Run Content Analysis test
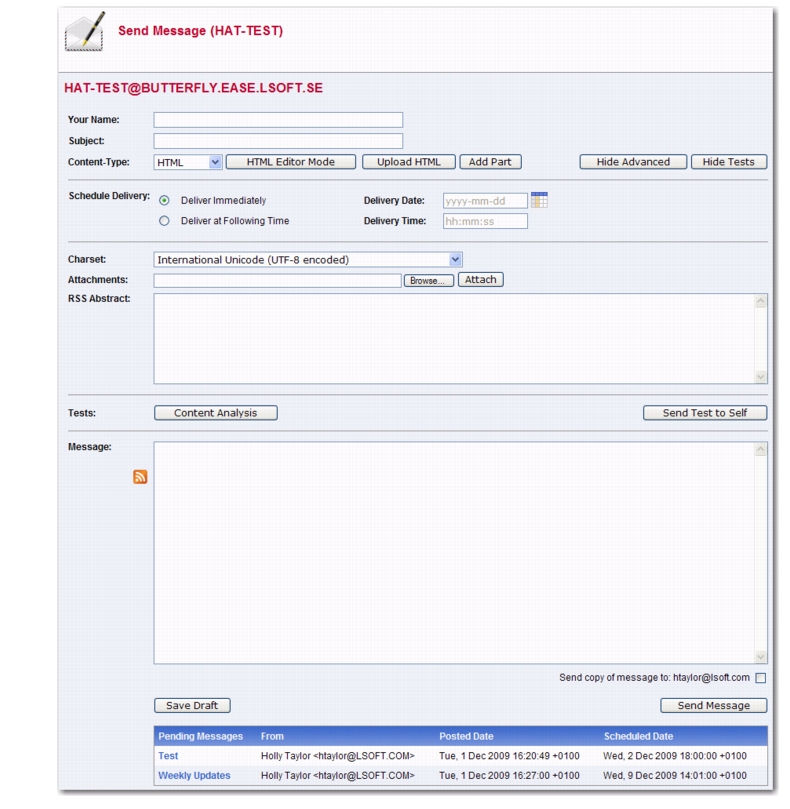This screenshot has height=809, width=790. click(x=215, y=413)
